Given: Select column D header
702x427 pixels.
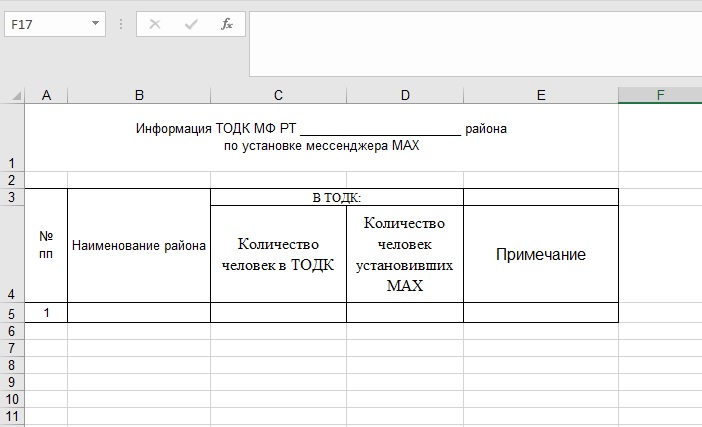Looking at the screenshot, I should [x=405, y=95].
